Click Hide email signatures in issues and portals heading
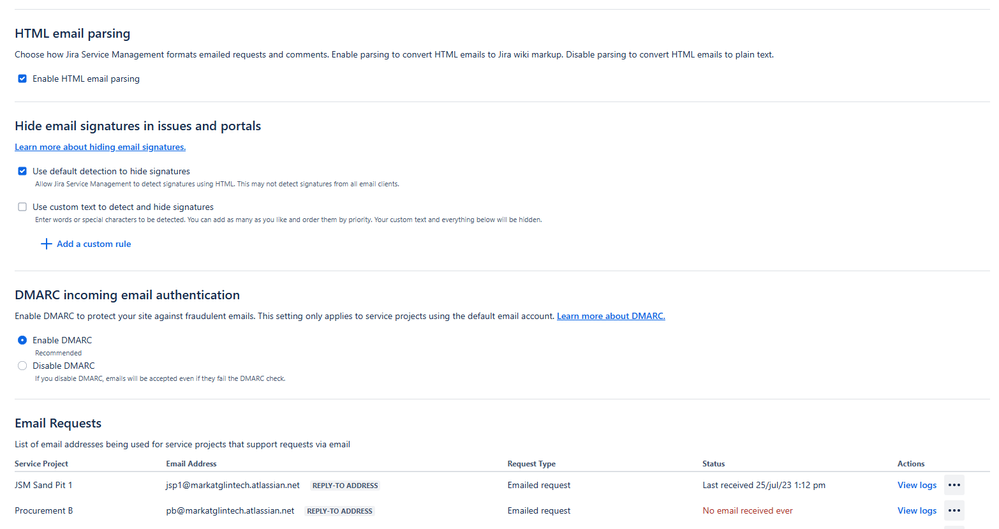999x529 pixels. click(x=138, y=126)
